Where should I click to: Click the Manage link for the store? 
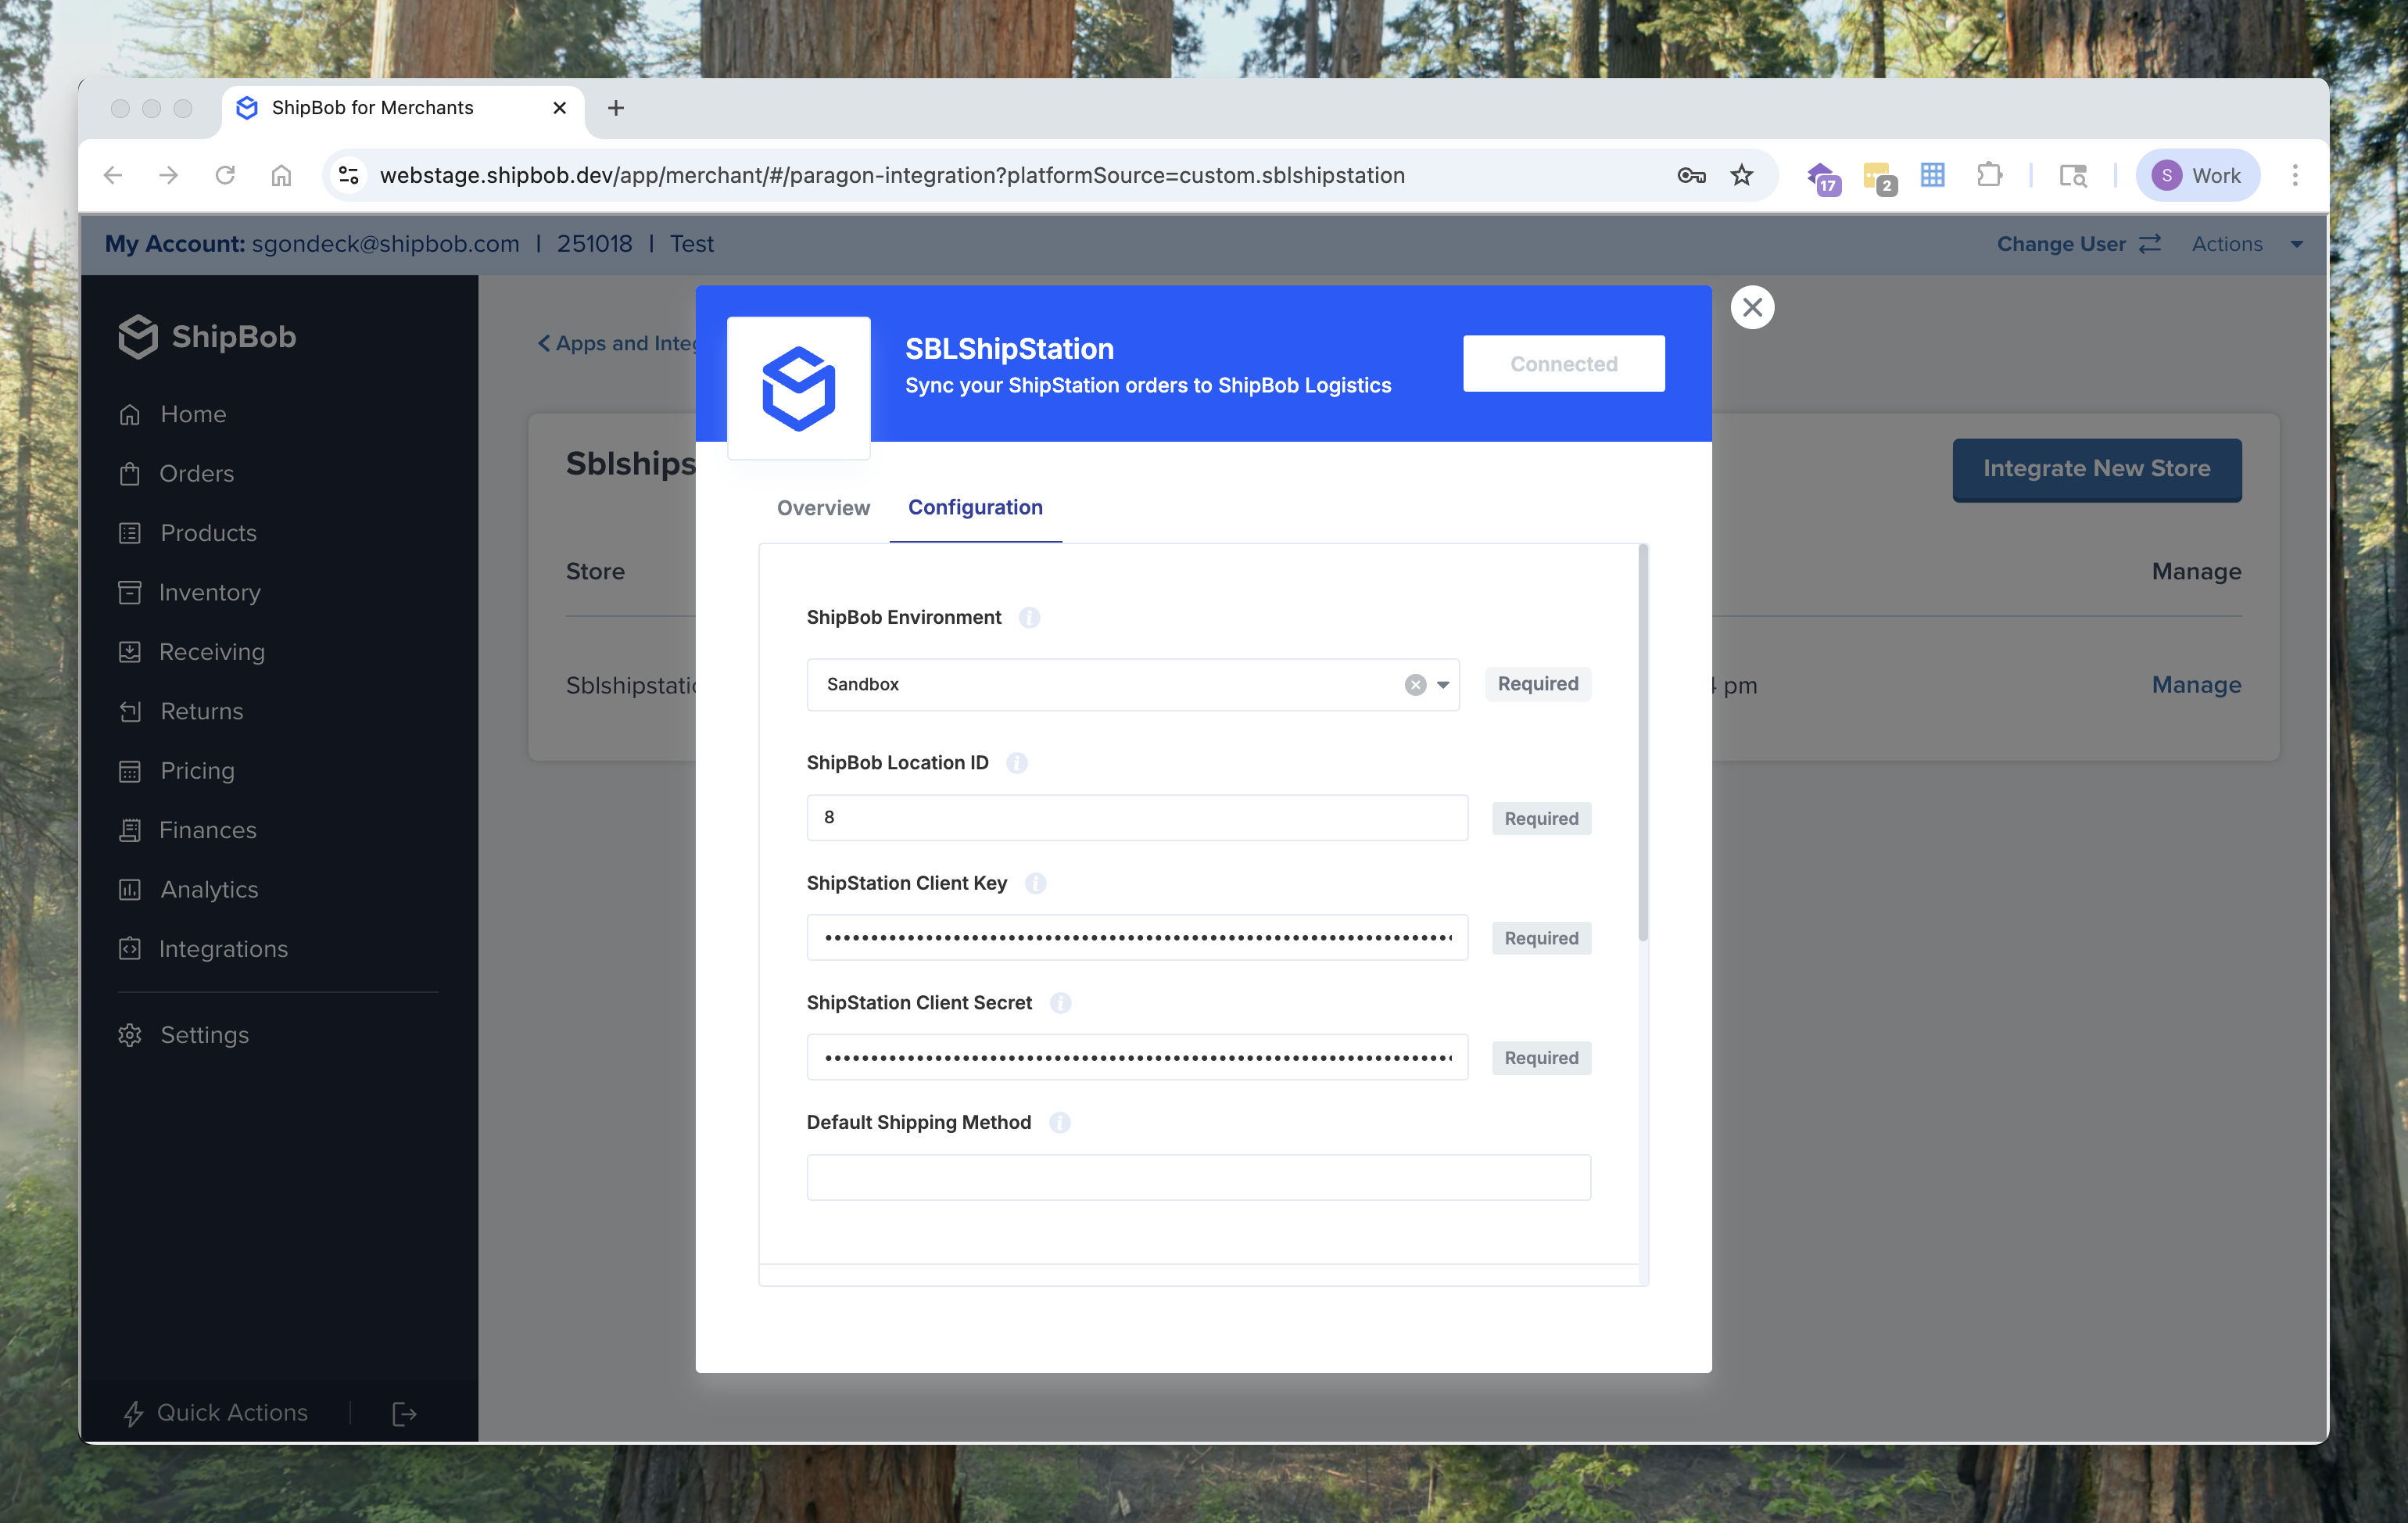click(2195, 685)
